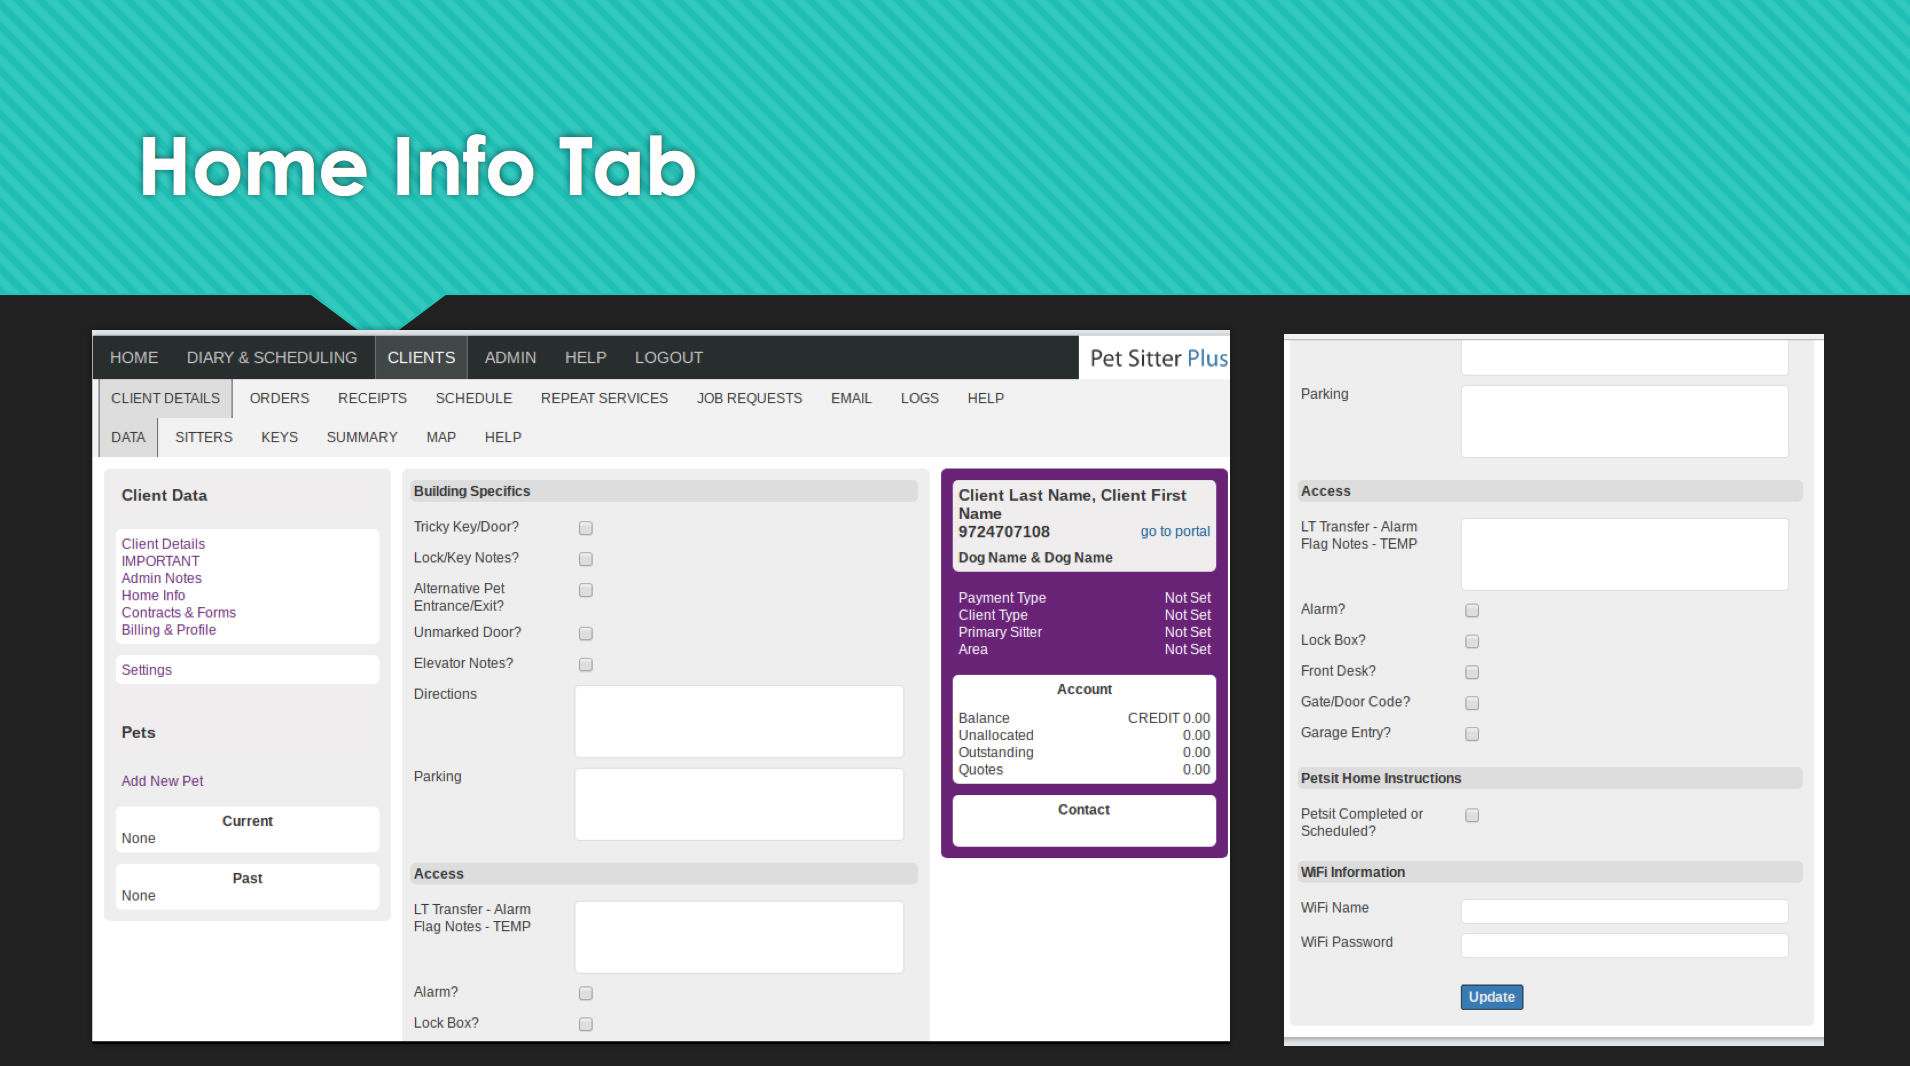
Task: Check Petsit Completed or Scheduled? checkbox
Action: 1472,815
